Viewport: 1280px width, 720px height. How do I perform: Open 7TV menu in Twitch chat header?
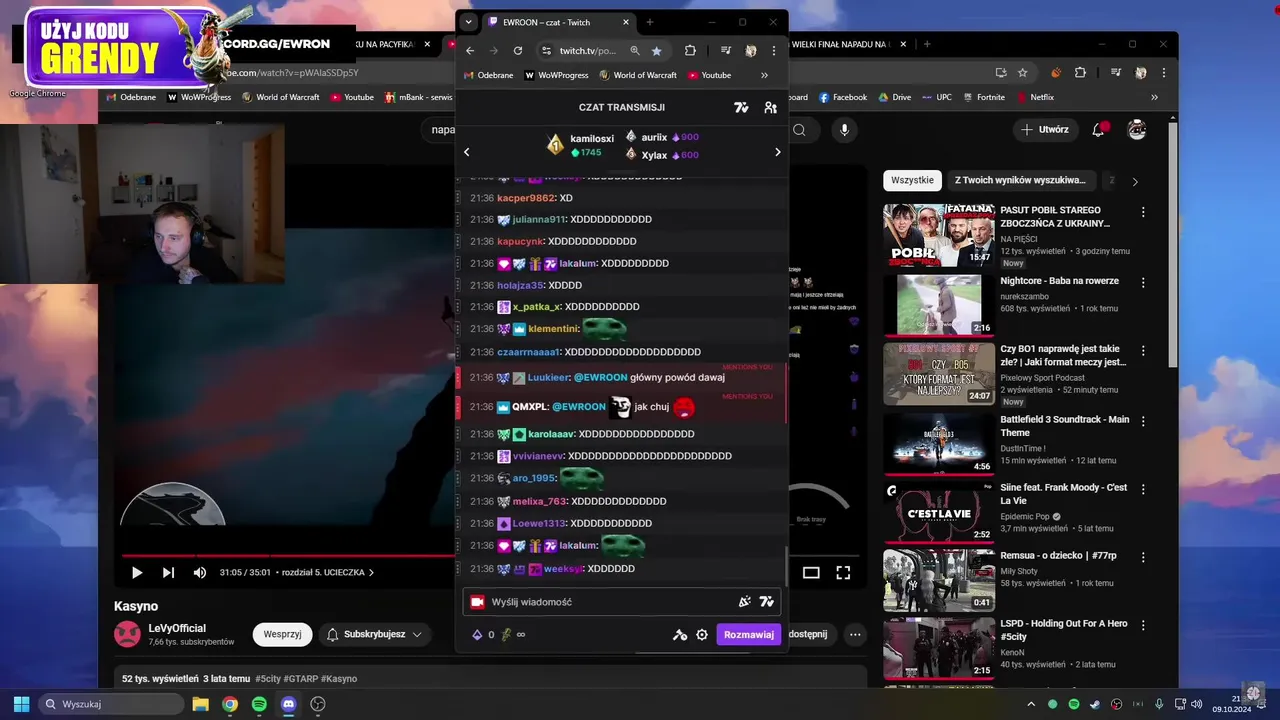741,107
